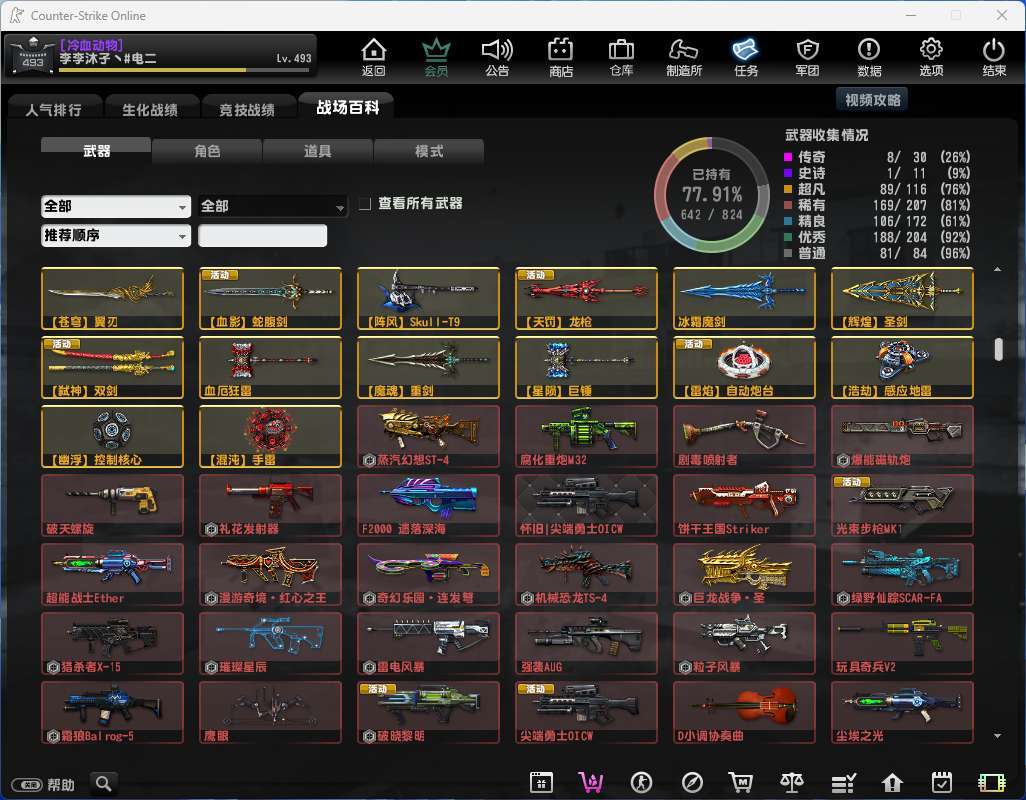Open the 商店 shop icon

click(x=560, y=57)
